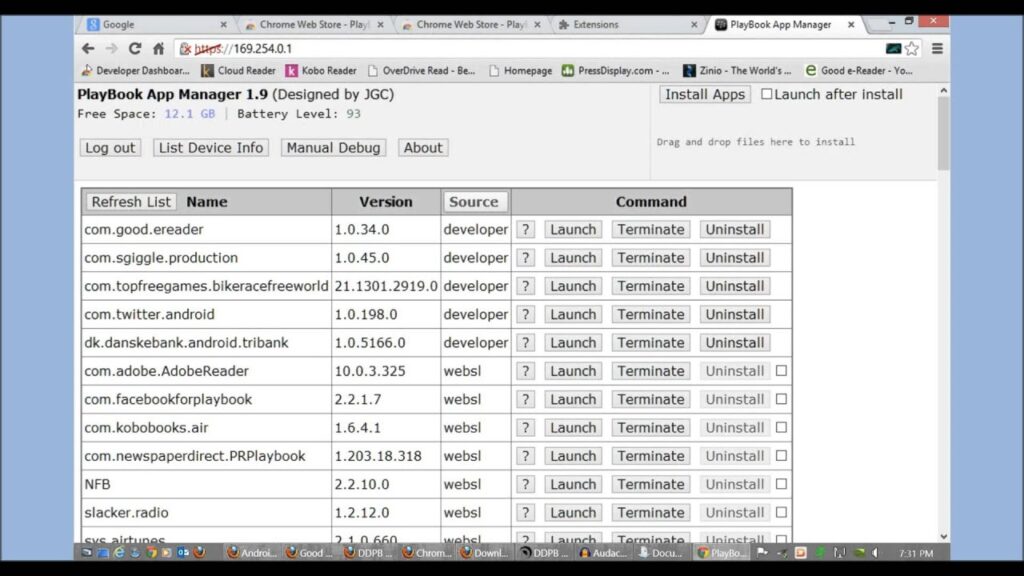Click the volume icon in system tray
The width and height of the screenshot is (1024, 576).
876,552
